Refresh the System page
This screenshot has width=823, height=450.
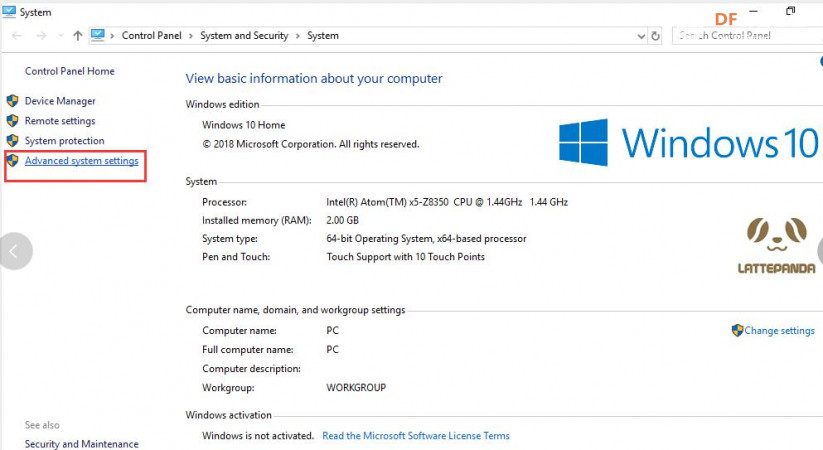tap(655, 36)
